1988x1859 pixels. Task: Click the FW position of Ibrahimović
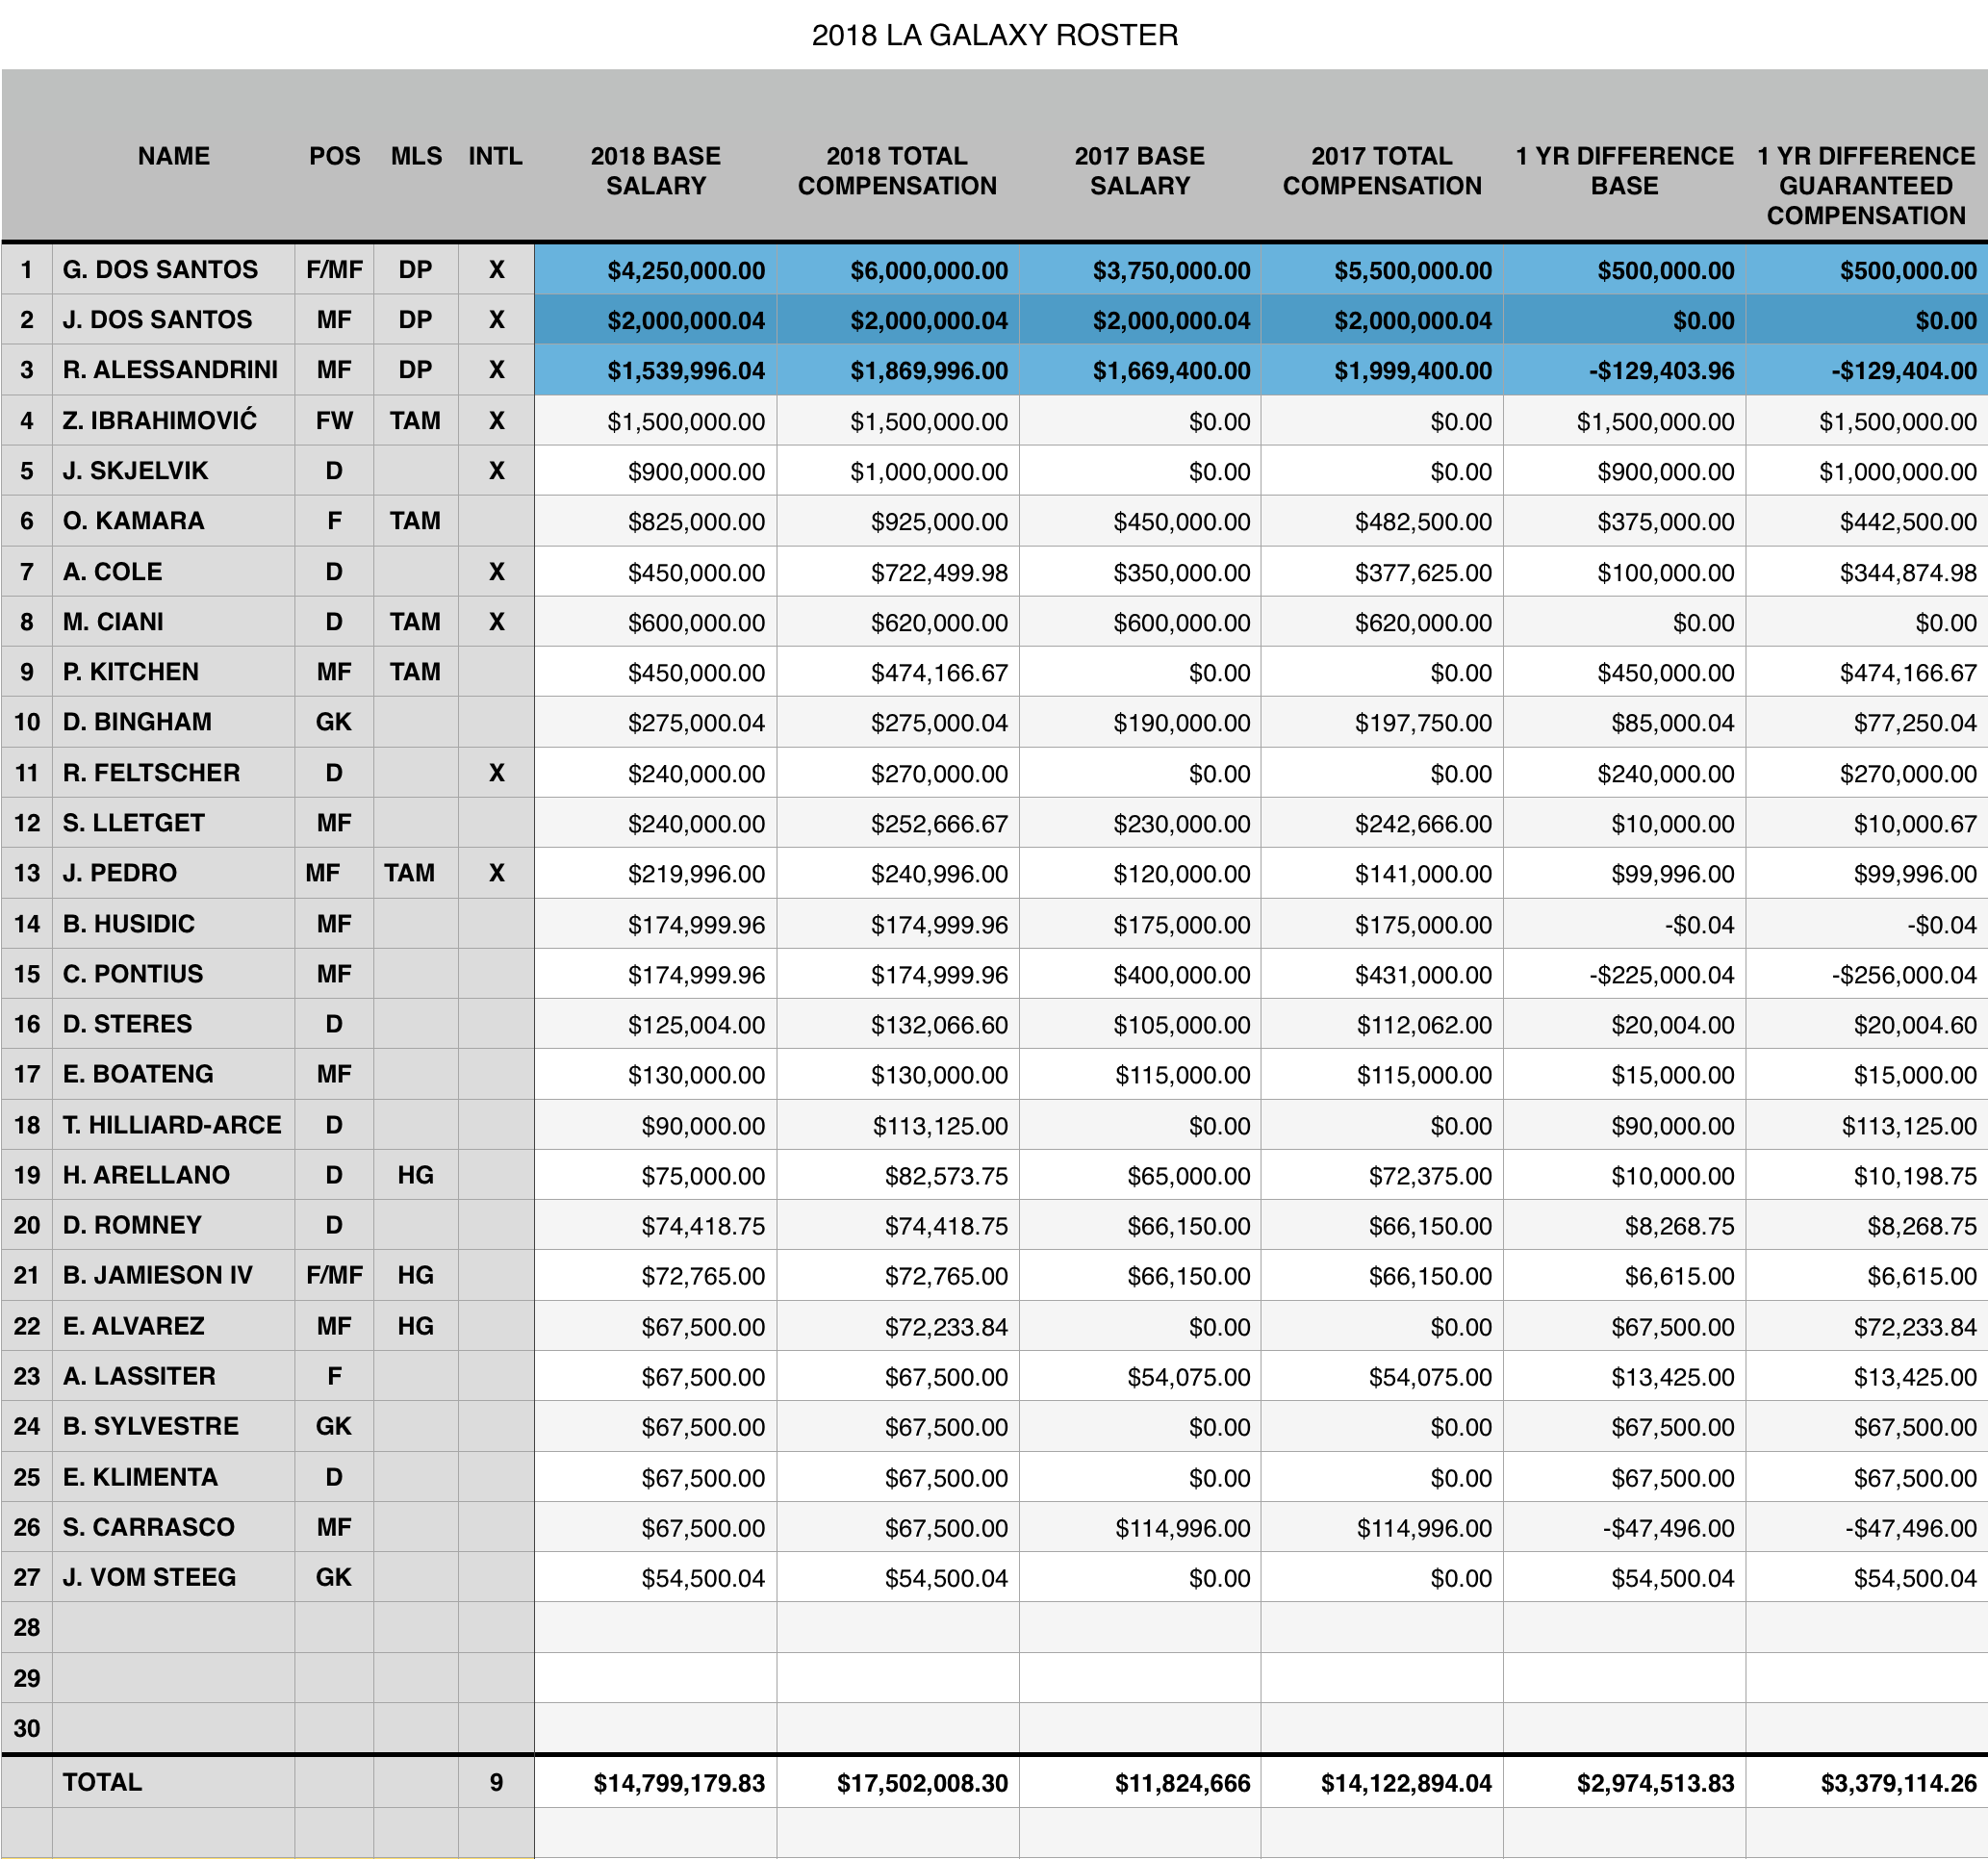pos(334,421)
